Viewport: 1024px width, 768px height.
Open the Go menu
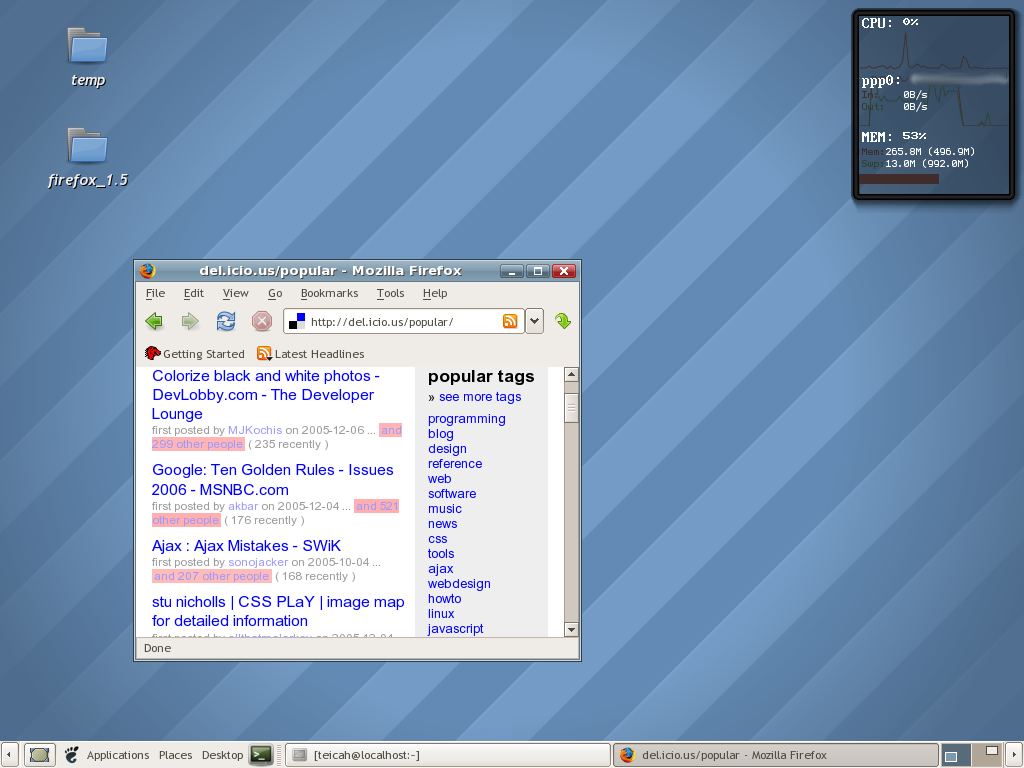[275, 293]
